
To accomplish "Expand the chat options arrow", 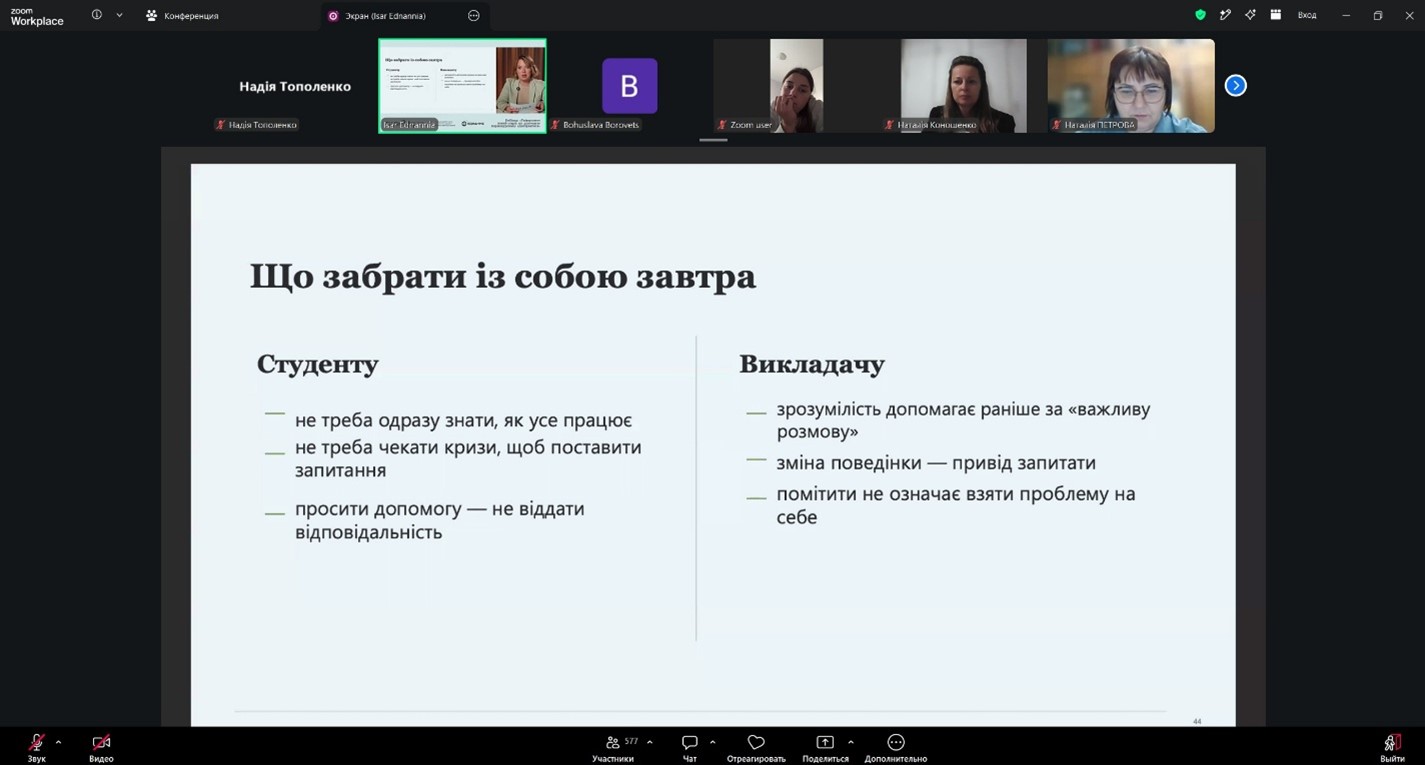I will (x=712, y=742).
